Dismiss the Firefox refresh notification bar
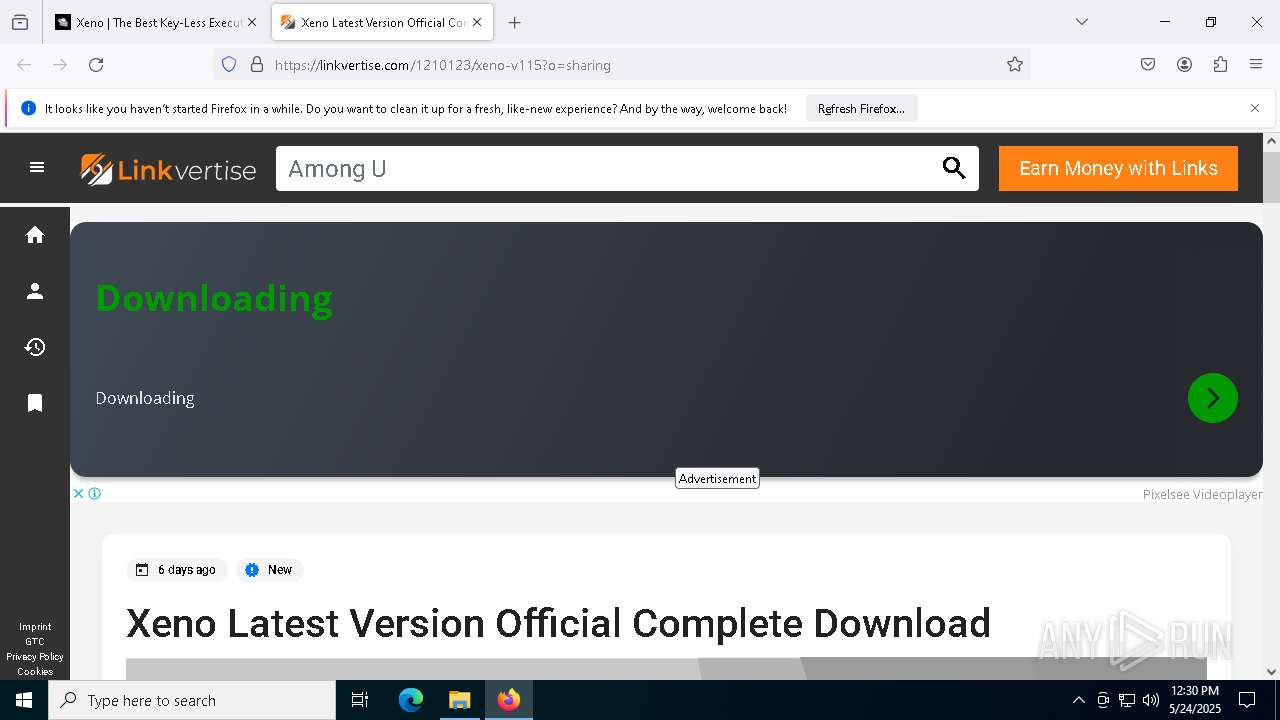 tap(1255, 108)
